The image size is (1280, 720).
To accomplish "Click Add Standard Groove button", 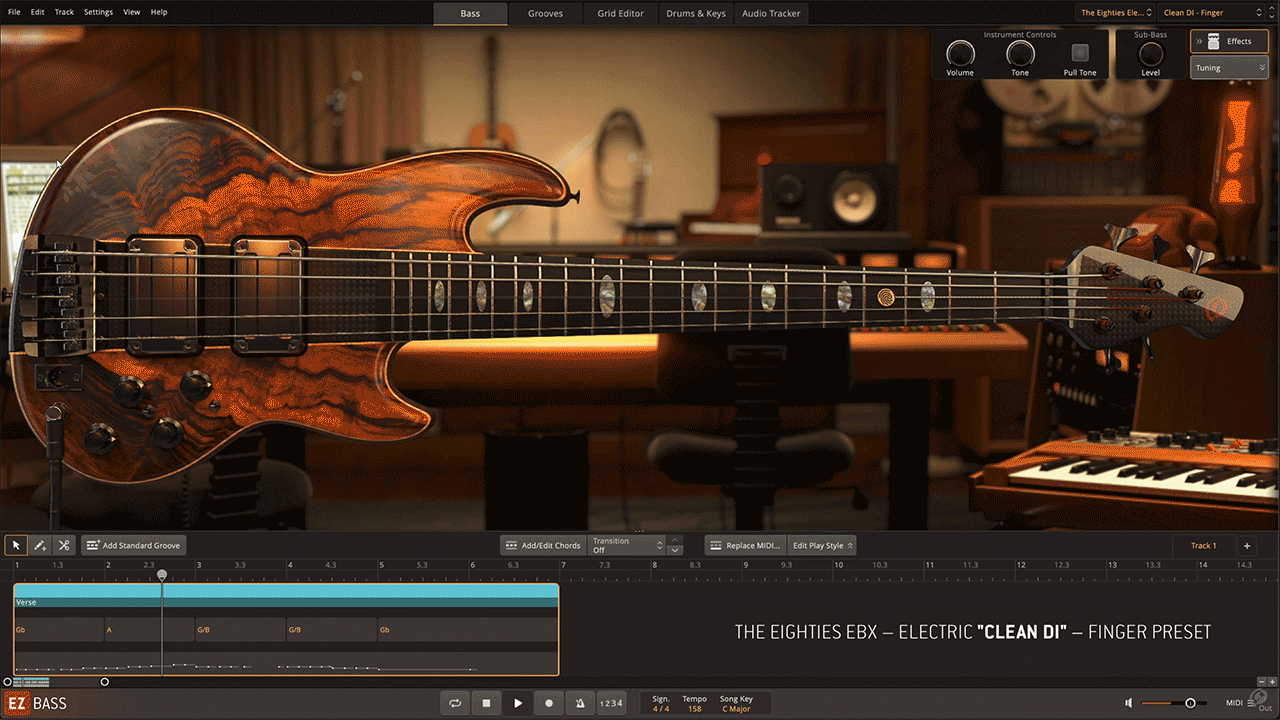I will click(134, 545).
